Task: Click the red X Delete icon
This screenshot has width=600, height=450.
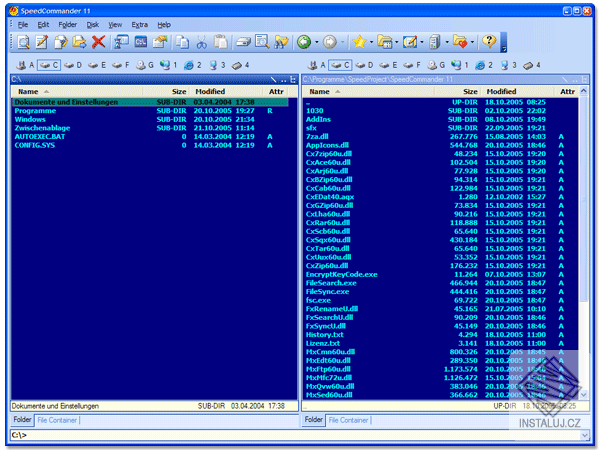Action: coord(98,42)
